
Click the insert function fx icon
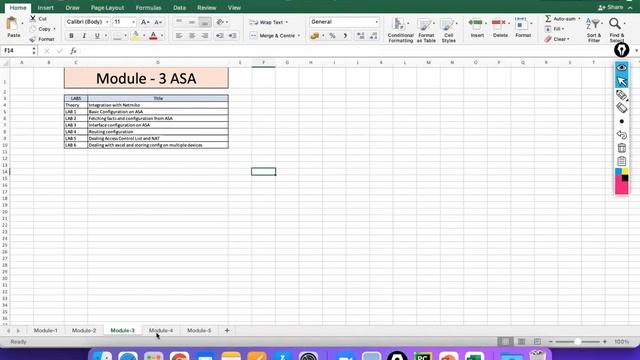tap(73, 51)
